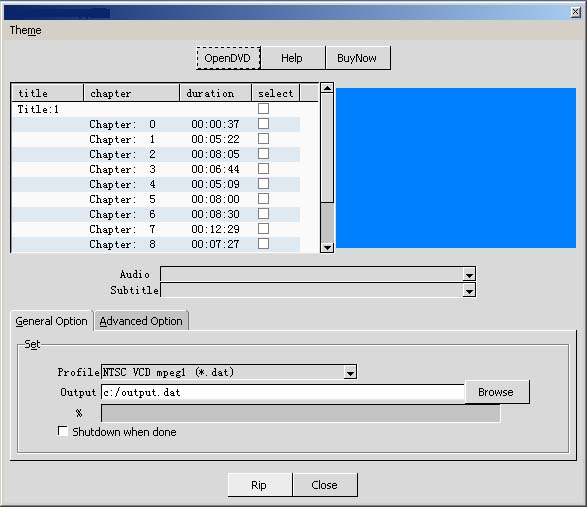Switch to the General Option tab
Image resolution: width=587 pixels, height=507 pixels.
tap(52, 321)
